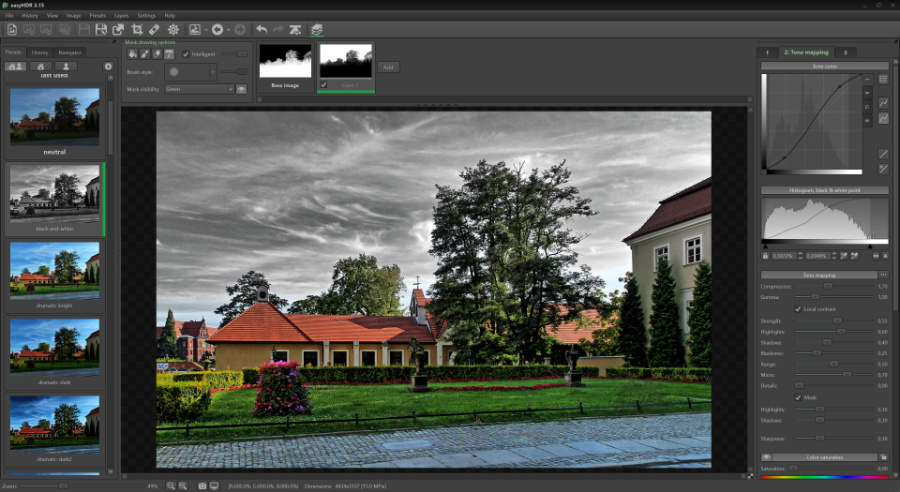Image resolution: width=900 pixels, height=492 pixels.
Task: Select the Crop tool in toolbar
Action: (137, 29)
